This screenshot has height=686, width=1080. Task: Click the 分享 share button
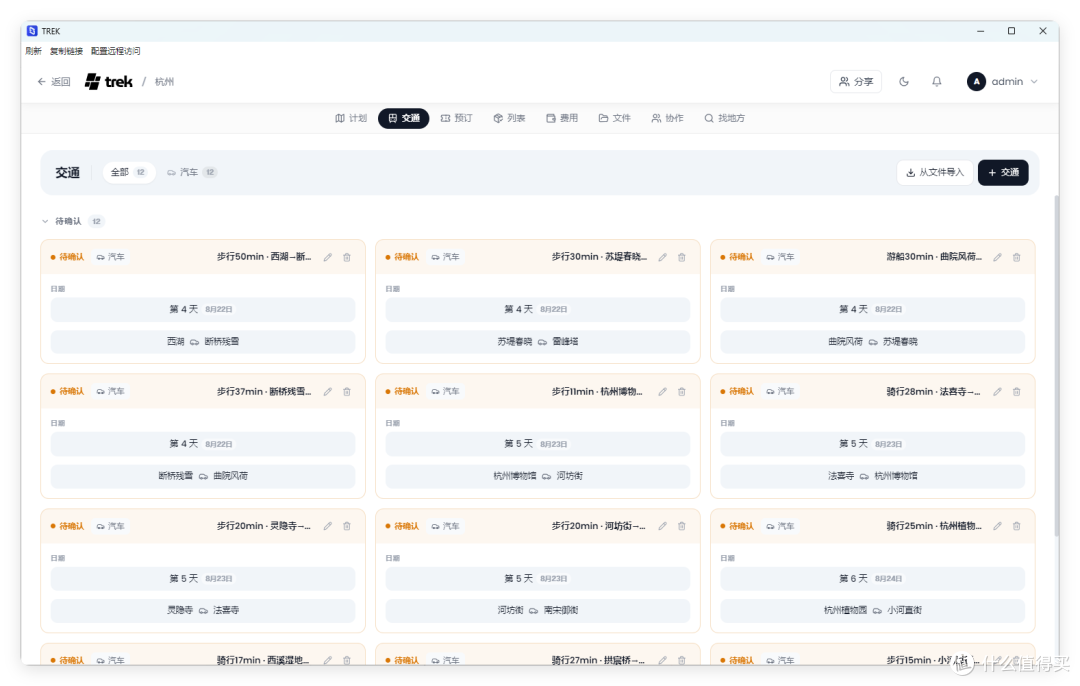pyautogui.click(x=856, y=81)
